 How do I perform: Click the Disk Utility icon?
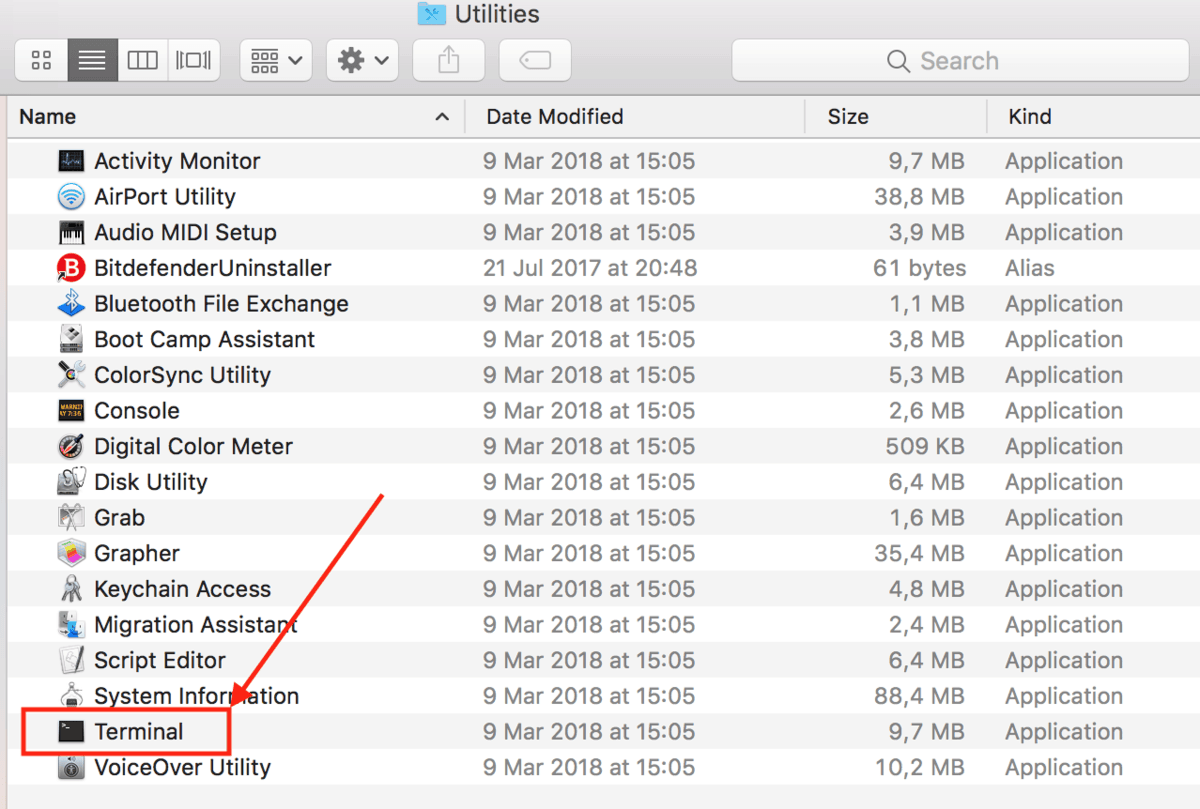(72, 482)
